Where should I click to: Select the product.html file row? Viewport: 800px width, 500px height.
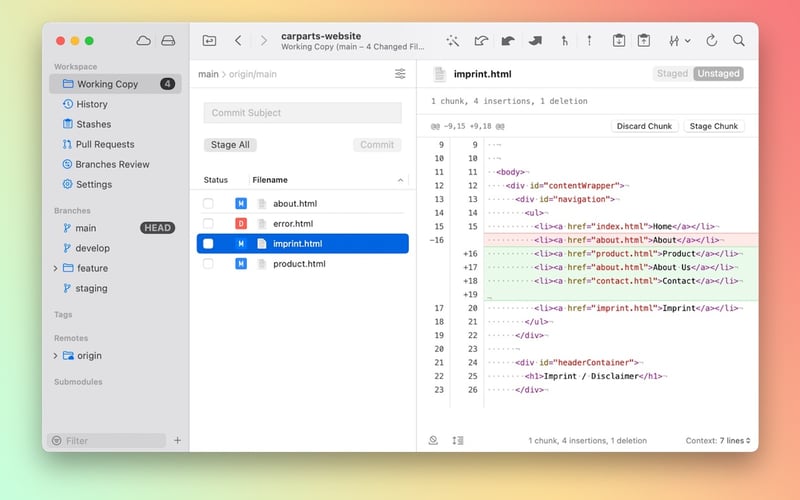[303, 264]
